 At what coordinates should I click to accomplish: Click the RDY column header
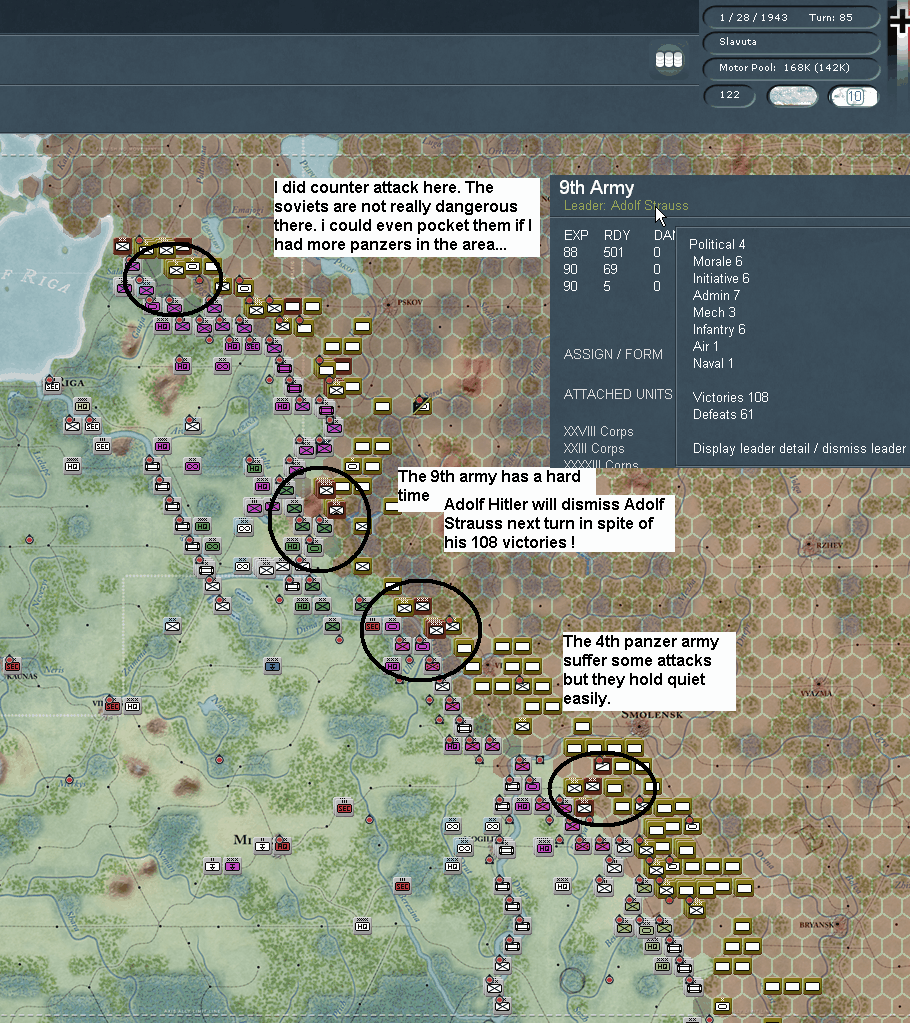pyautogui.click(x=617, y=236)
